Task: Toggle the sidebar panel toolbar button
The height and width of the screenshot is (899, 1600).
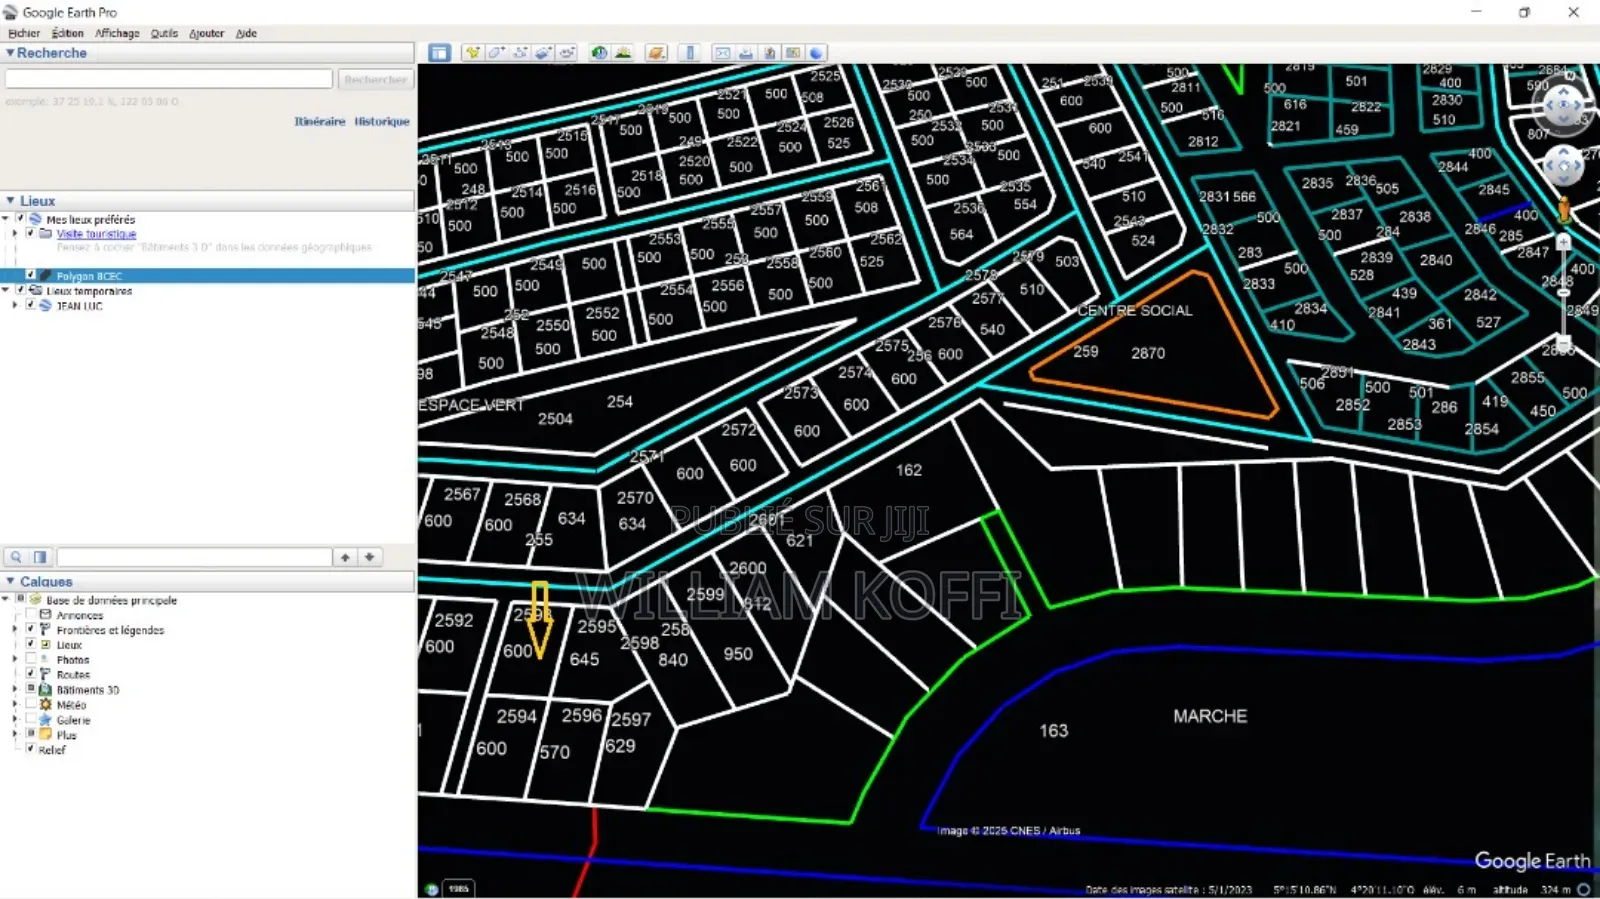Action: click(x=439, y=53)
